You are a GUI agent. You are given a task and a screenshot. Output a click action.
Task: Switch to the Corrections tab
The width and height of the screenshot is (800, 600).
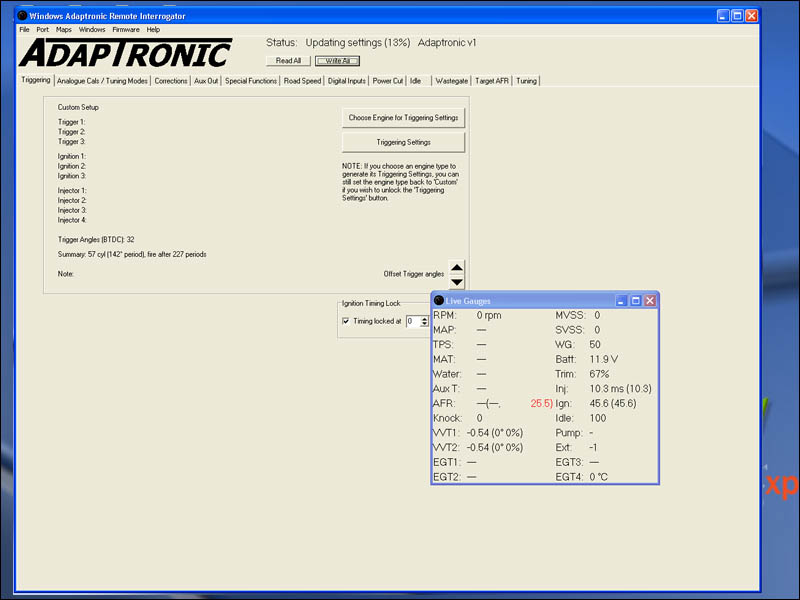pyautogui.click(x=171, y=81)
